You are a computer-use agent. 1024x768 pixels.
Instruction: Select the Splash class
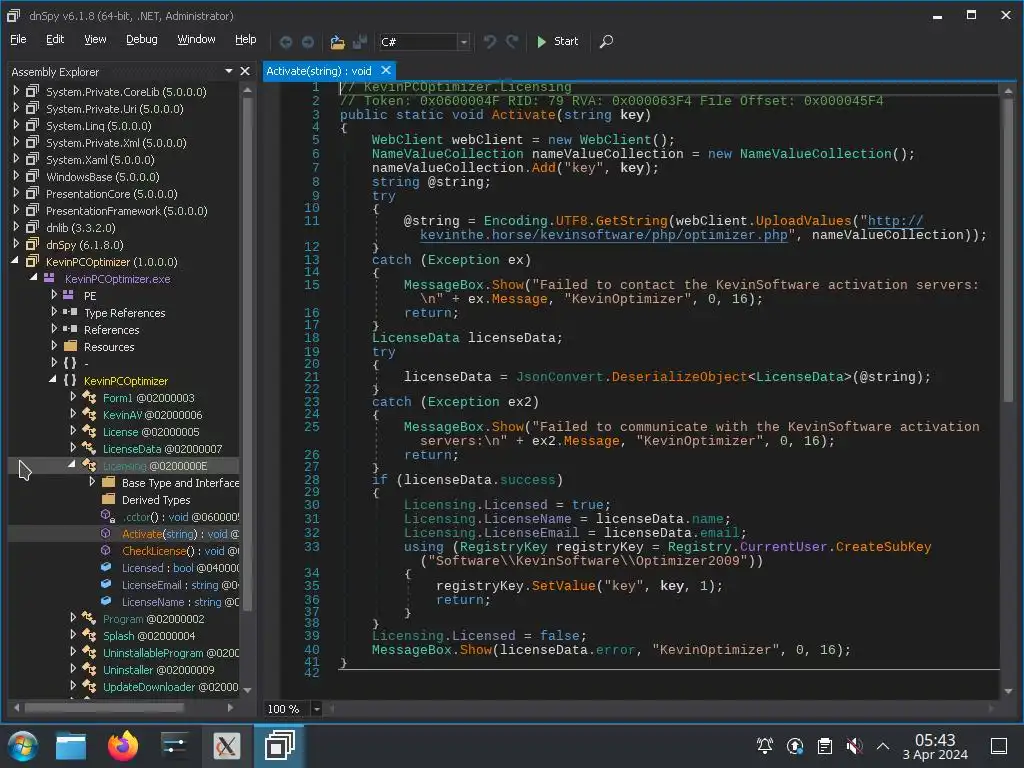coord(148,635)
